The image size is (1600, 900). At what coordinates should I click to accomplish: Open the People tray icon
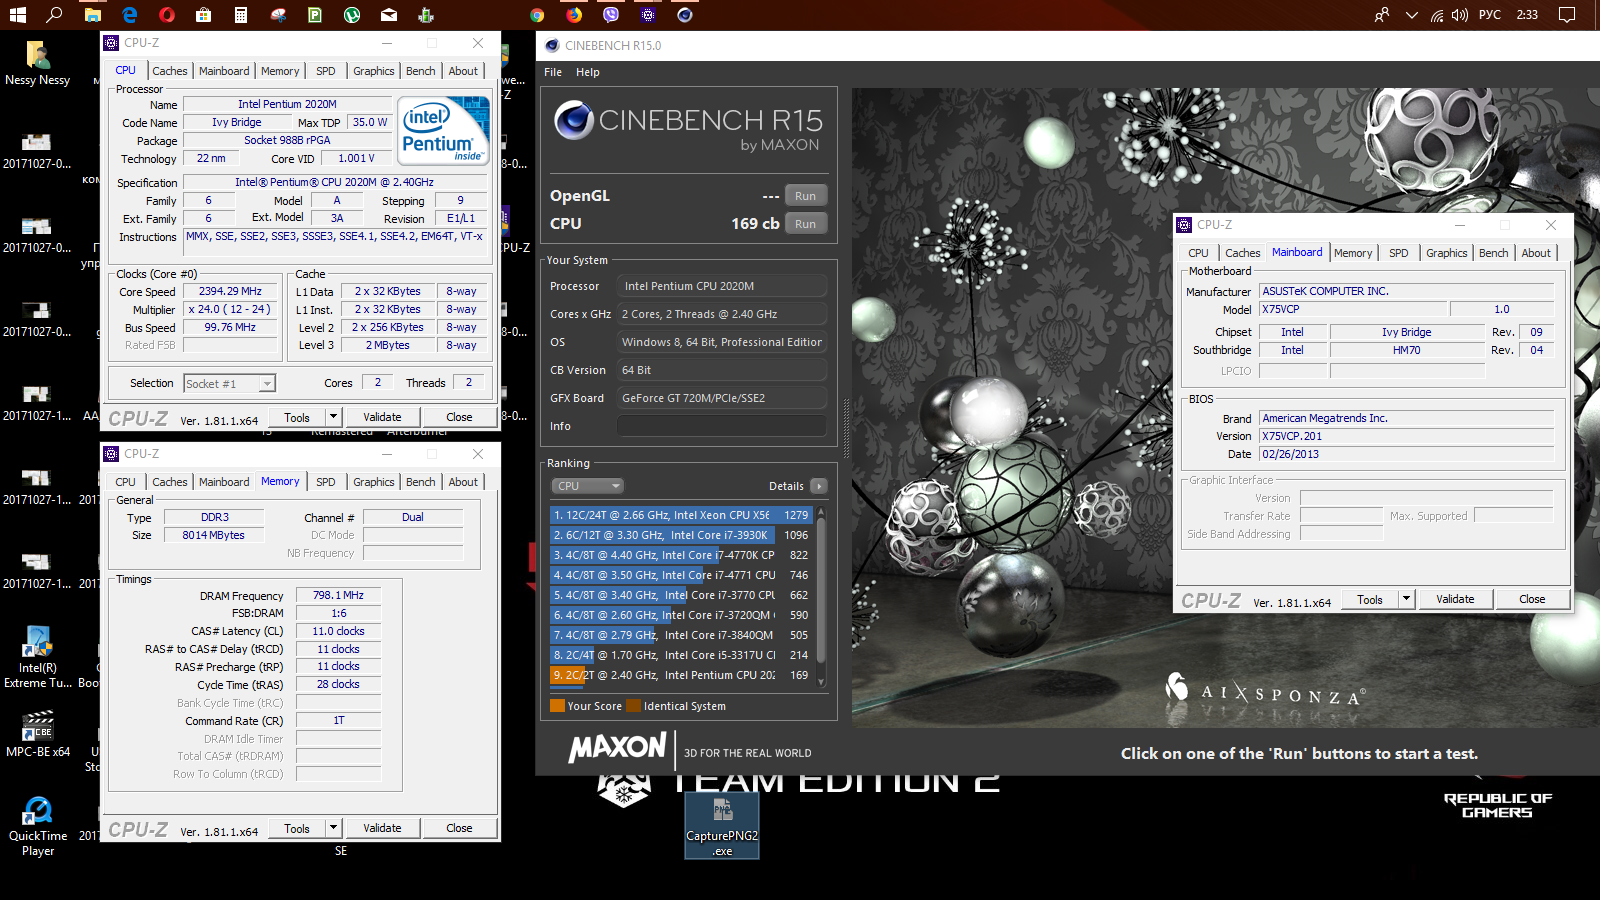1382,15
